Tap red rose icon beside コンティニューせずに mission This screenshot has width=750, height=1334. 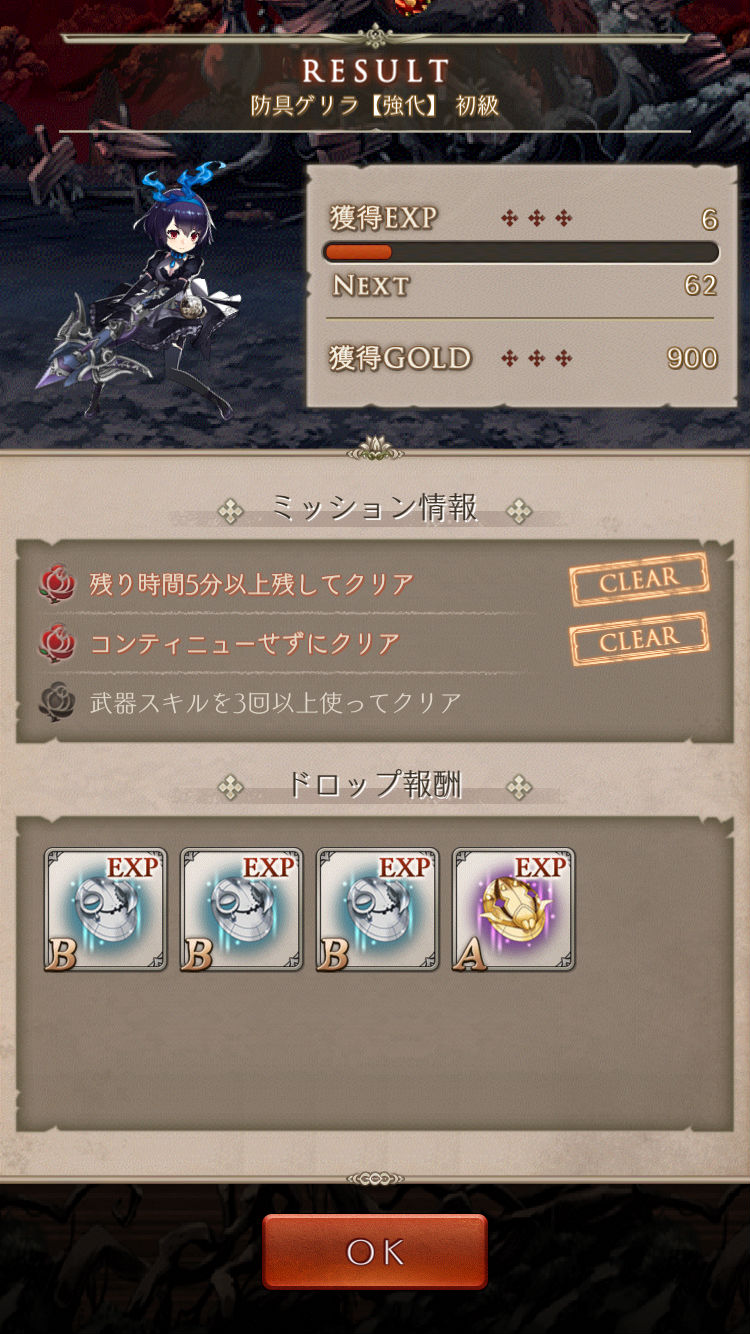(x=57, y=643)
